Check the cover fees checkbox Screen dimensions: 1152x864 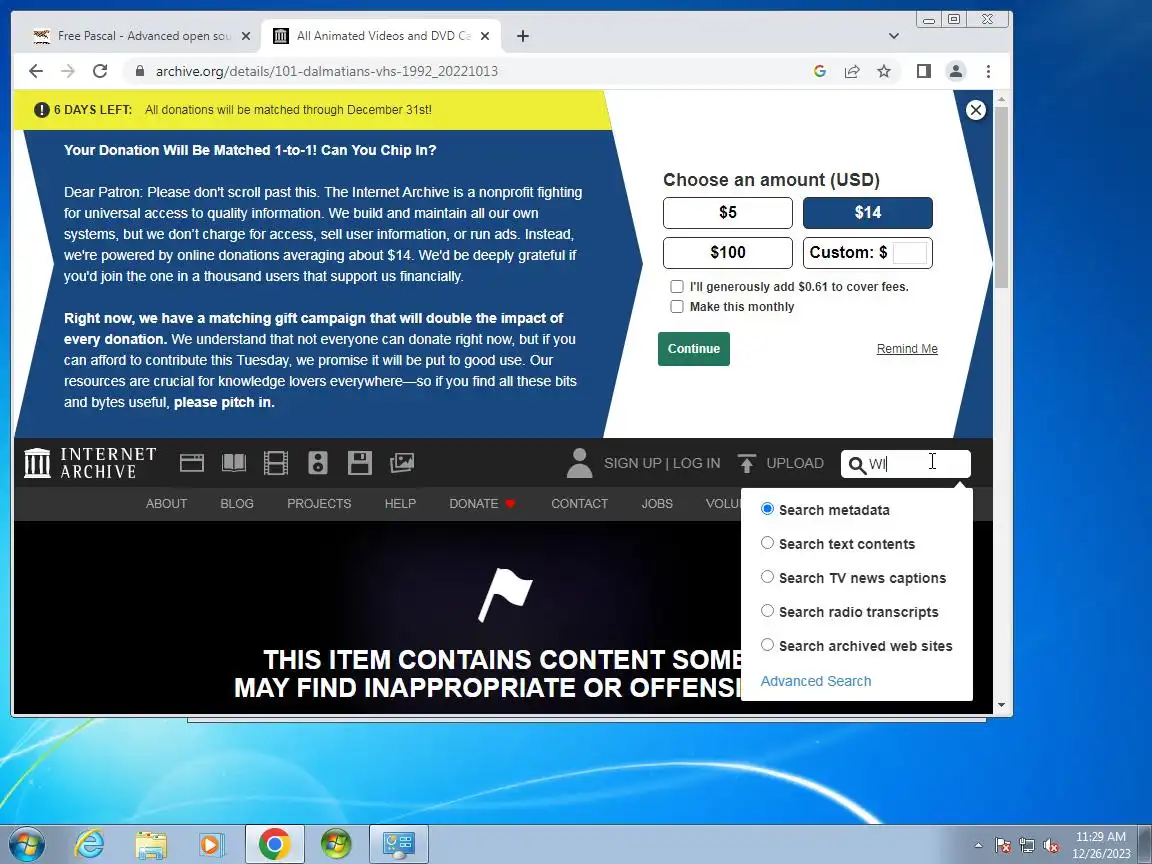(x=677, y=287)
